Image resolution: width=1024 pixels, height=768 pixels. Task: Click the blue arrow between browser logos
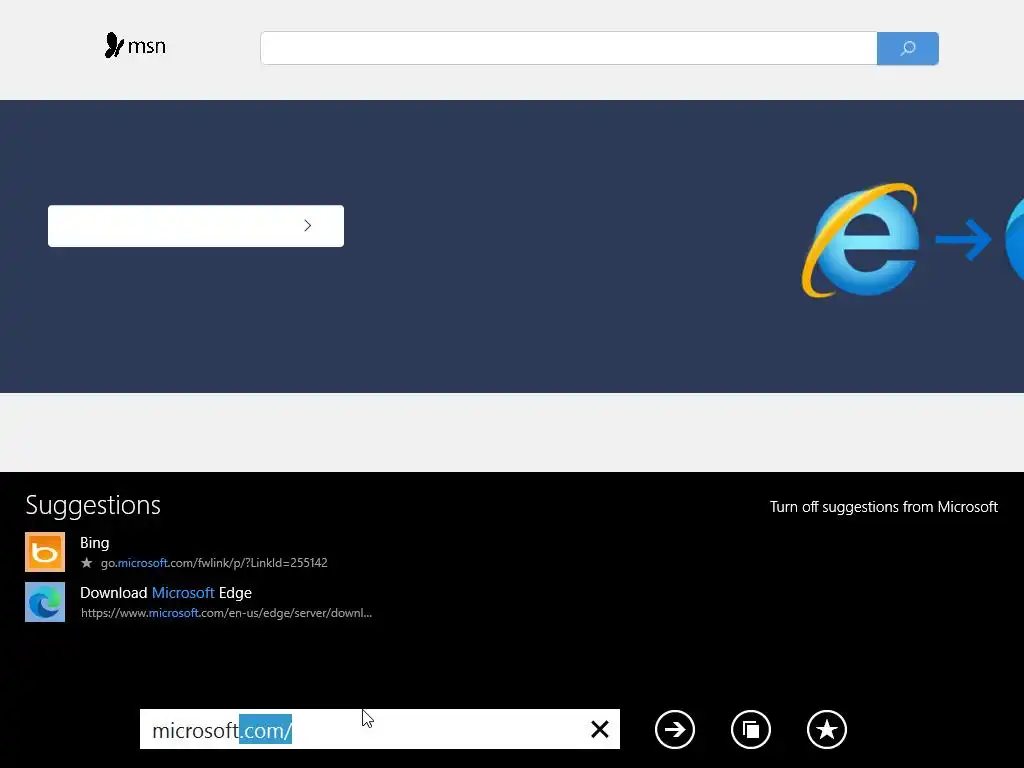point(963,240)
